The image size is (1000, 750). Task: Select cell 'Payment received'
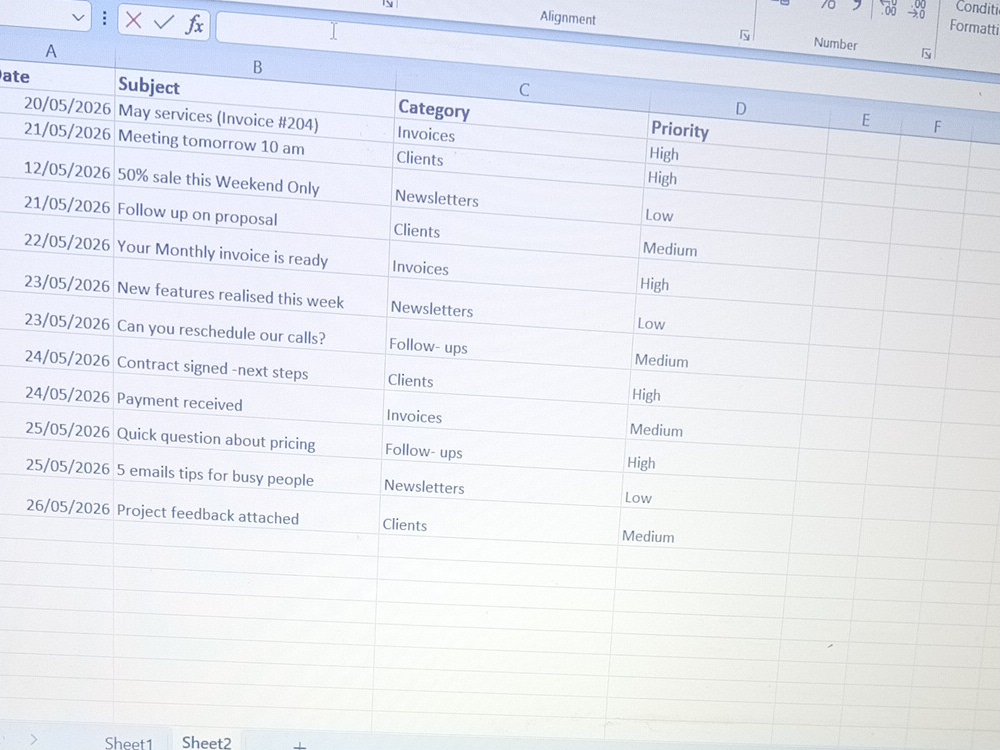[249, 403]
